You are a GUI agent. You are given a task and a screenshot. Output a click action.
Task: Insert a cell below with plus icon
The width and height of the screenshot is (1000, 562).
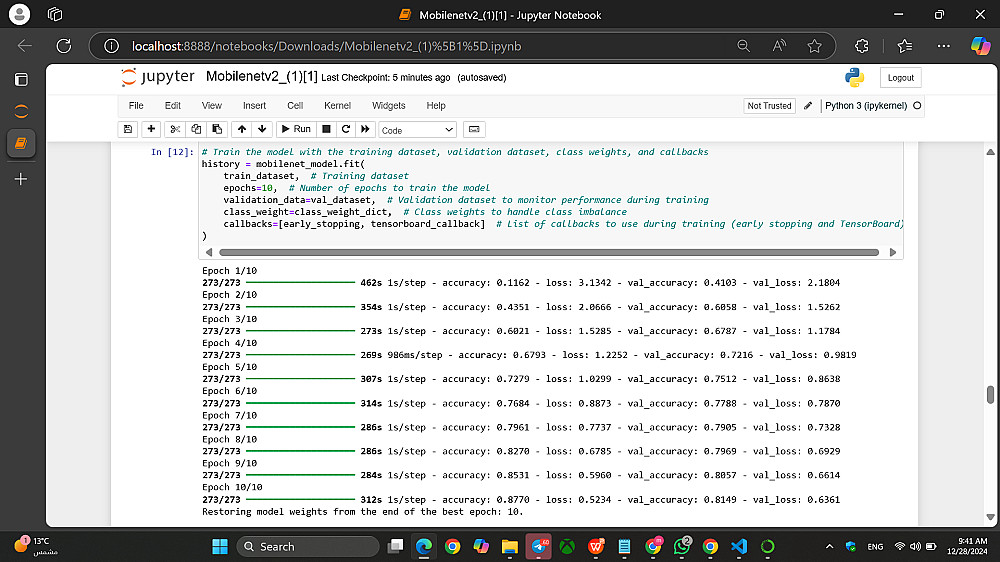click(151, 129)
